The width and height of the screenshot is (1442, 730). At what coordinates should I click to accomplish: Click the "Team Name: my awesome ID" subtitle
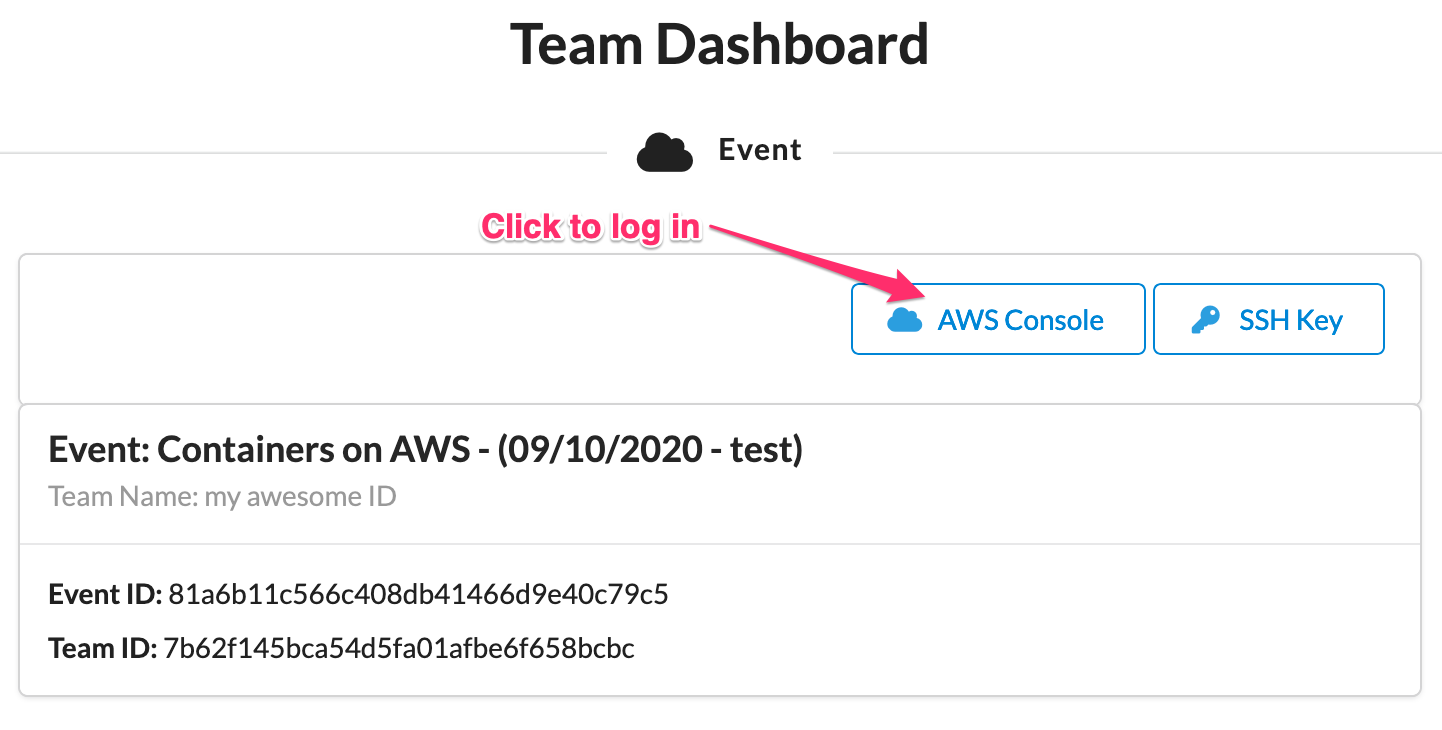[222, 496]
